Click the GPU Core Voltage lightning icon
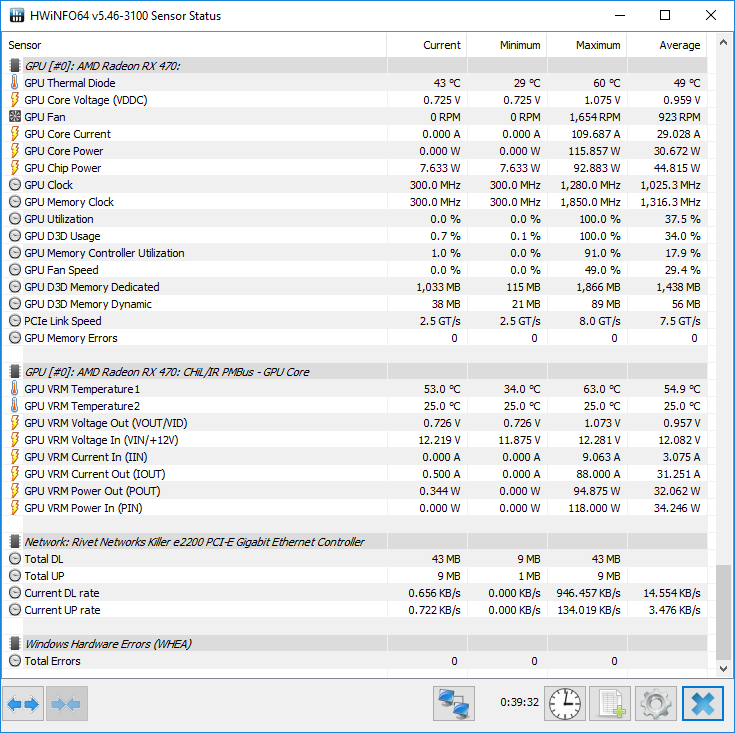This screenshot has height=733, width=735. click(x=15, y=99)
